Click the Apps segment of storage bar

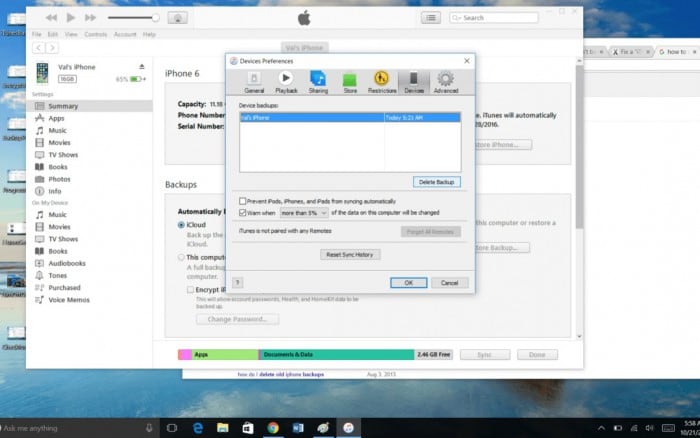click(225, 355)
